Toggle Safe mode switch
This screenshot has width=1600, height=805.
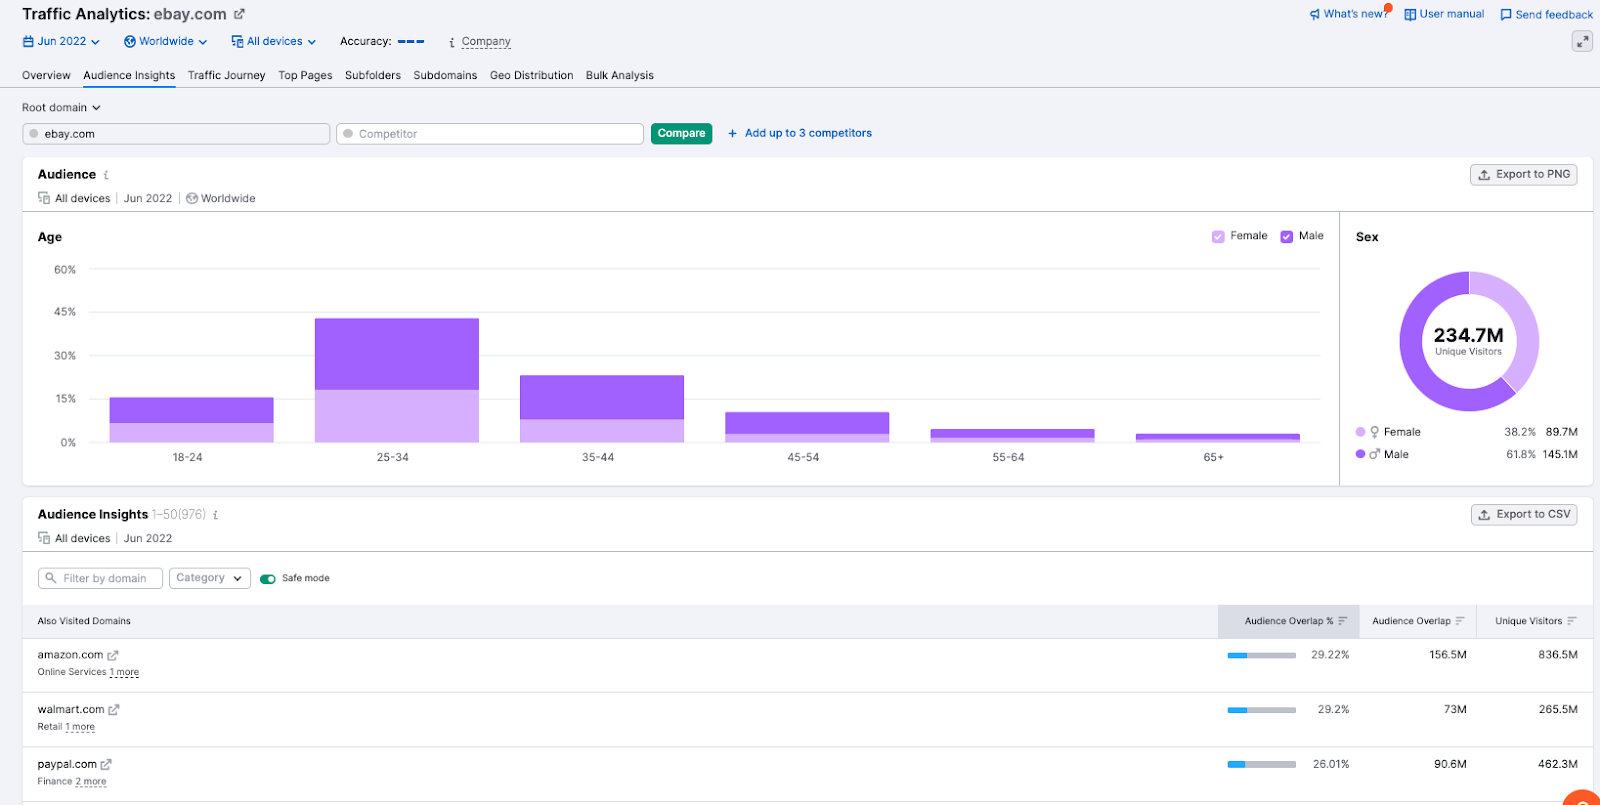click(x=267, y=579)
